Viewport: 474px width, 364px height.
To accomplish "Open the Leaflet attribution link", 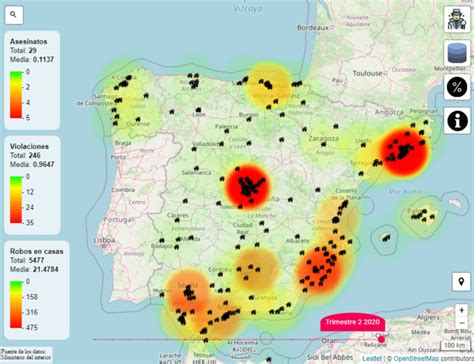I will [x=372, y=359].
